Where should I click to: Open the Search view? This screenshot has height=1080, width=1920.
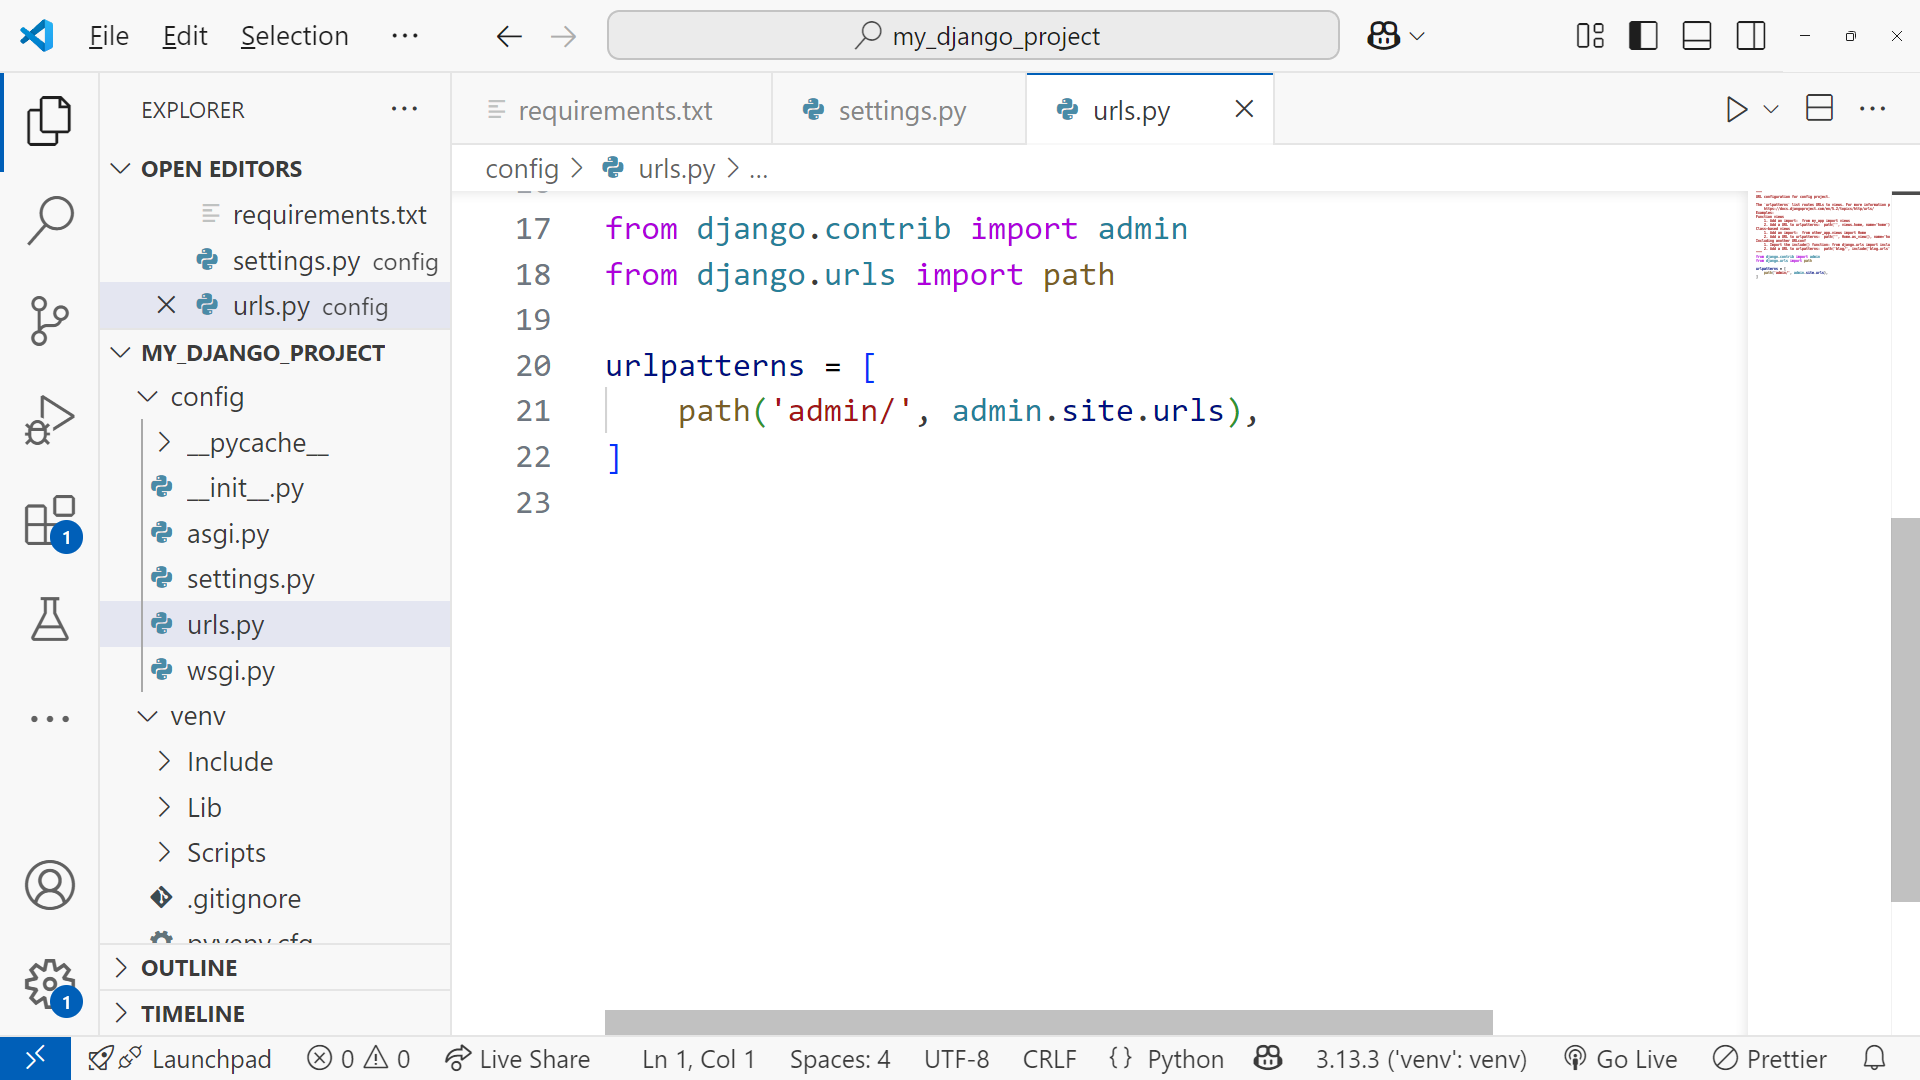(x=49, y=220)
